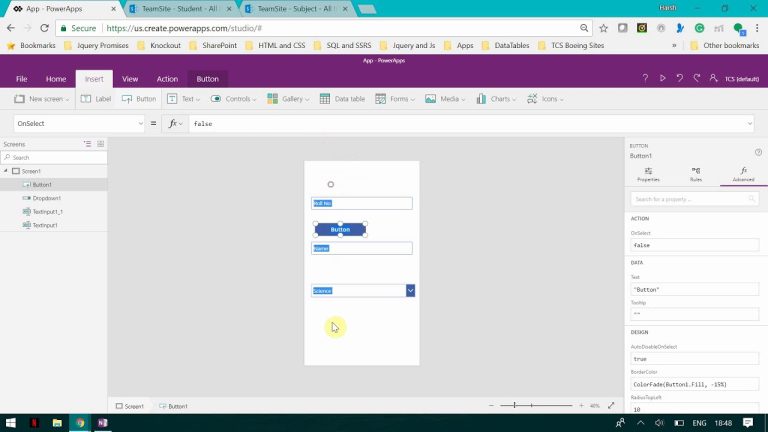768x432 pixels.
Task: Select Button1 in the tree
Action: 53,185
